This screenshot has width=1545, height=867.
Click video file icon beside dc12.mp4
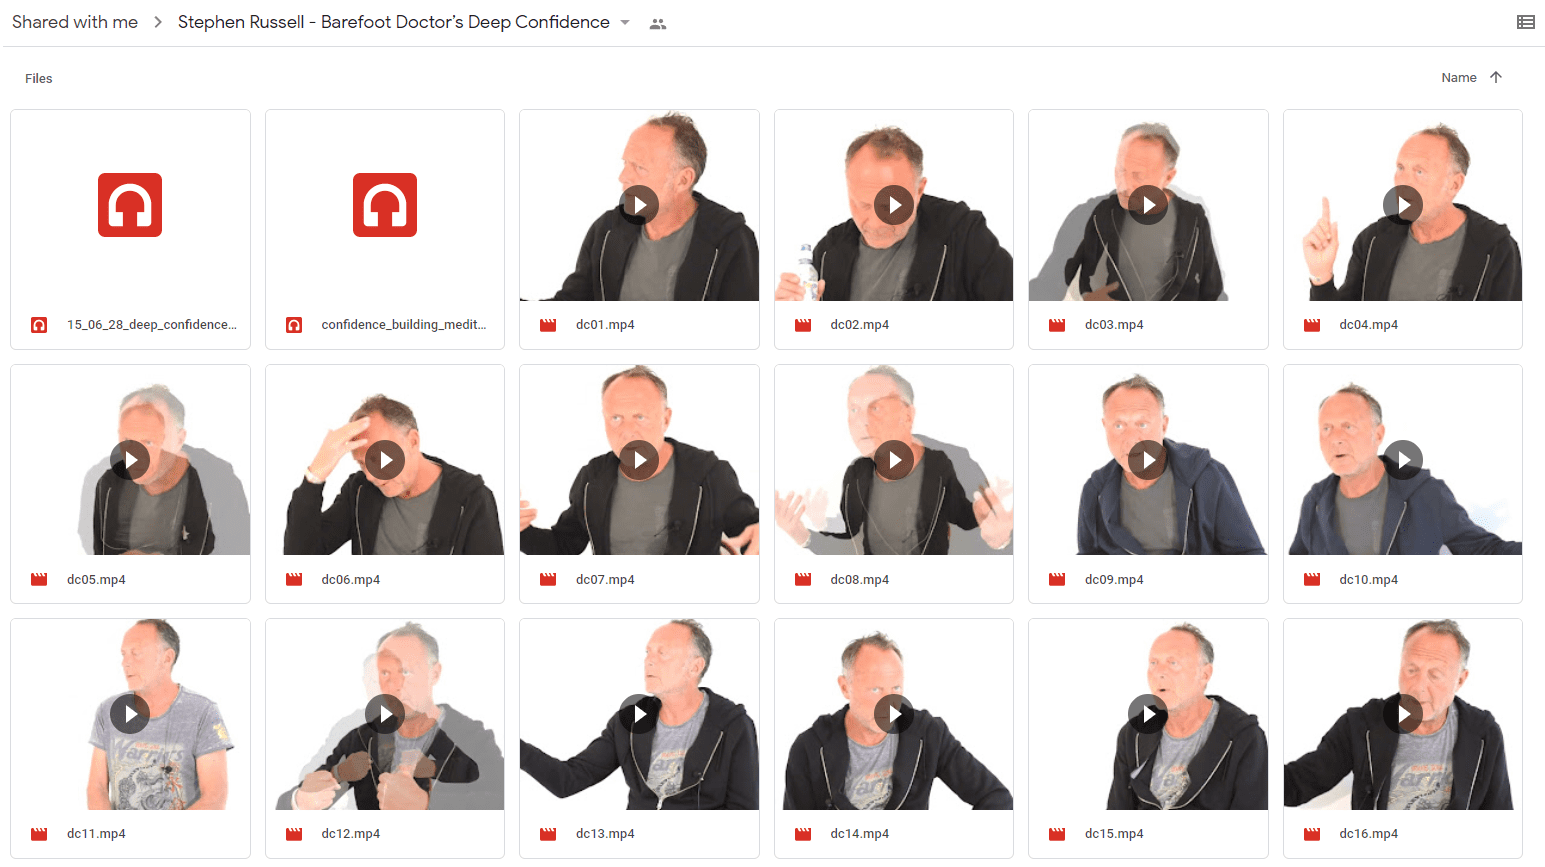294,834
